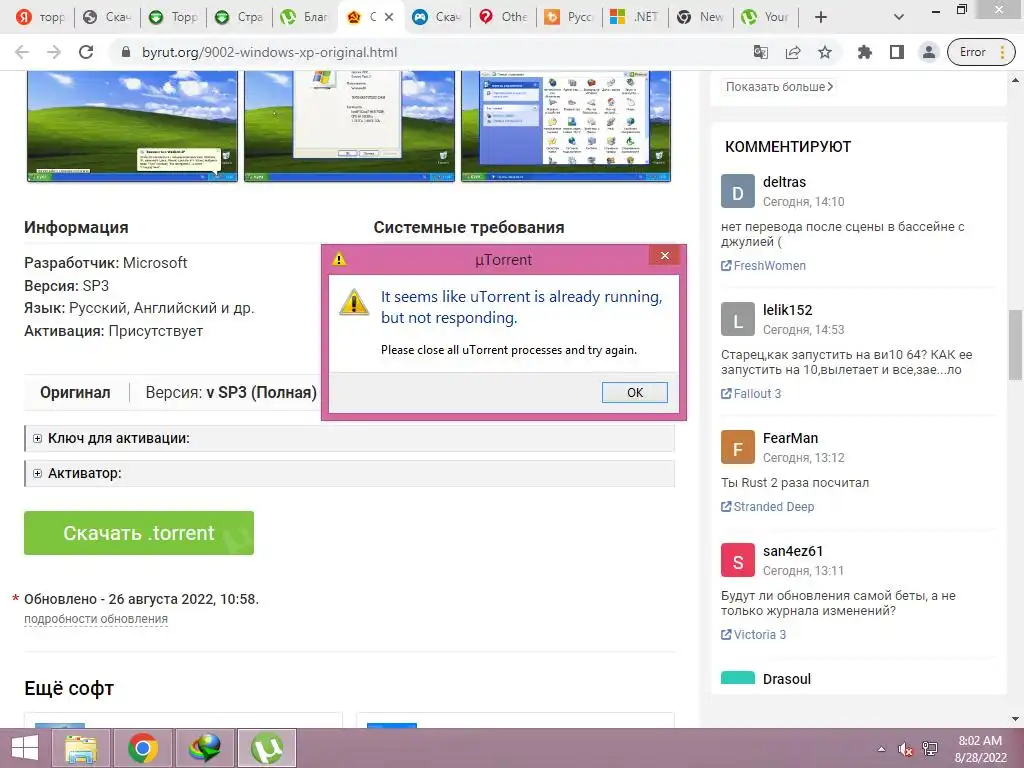Viewport: 1024px width, 768px height.
Task: Click the username deltras
Action: click(784, 182)
